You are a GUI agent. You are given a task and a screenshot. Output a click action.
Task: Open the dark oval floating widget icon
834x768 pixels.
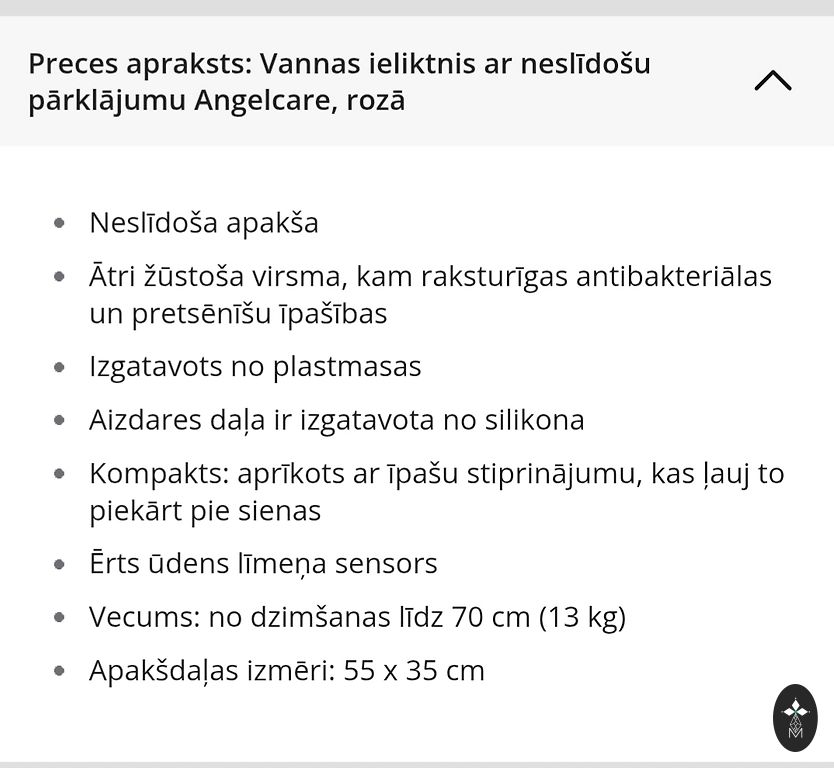pyautogui.click(x=796, y=718)
